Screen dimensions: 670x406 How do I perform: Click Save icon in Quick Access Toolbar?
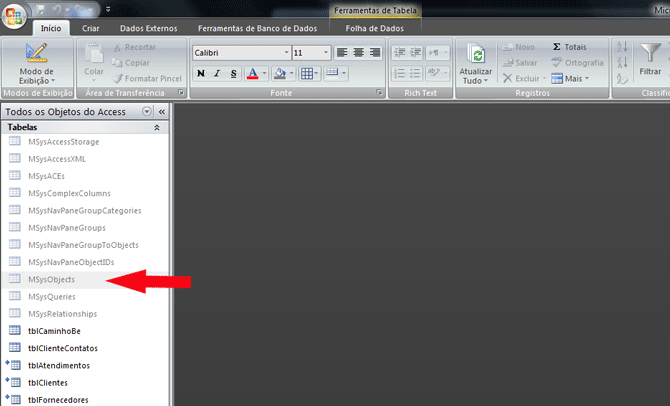point(41,9)
